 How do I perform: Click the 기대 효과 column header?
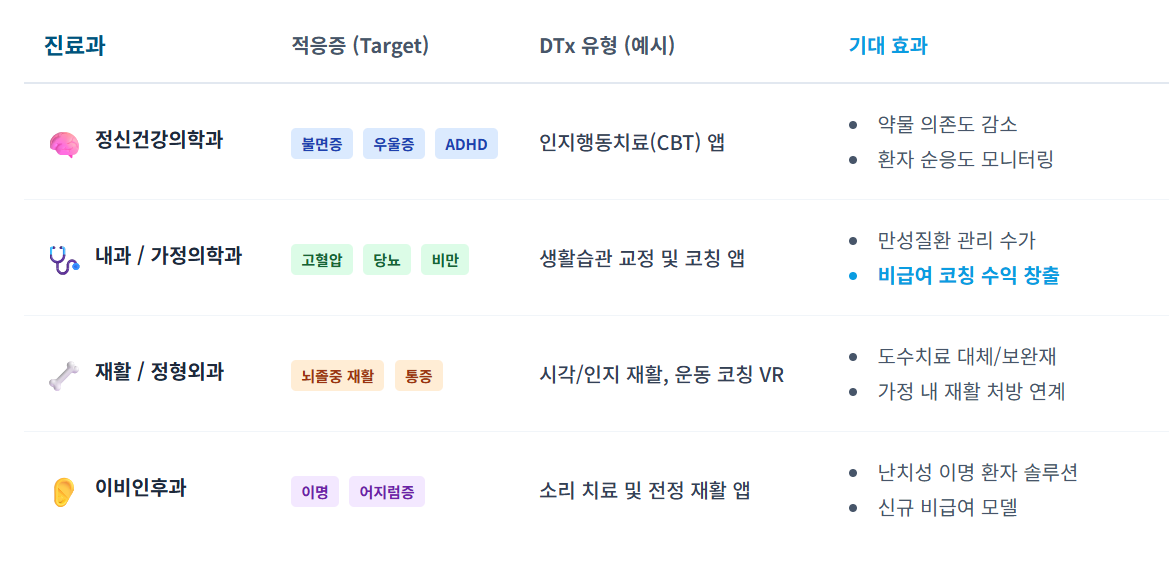[887, 46]
